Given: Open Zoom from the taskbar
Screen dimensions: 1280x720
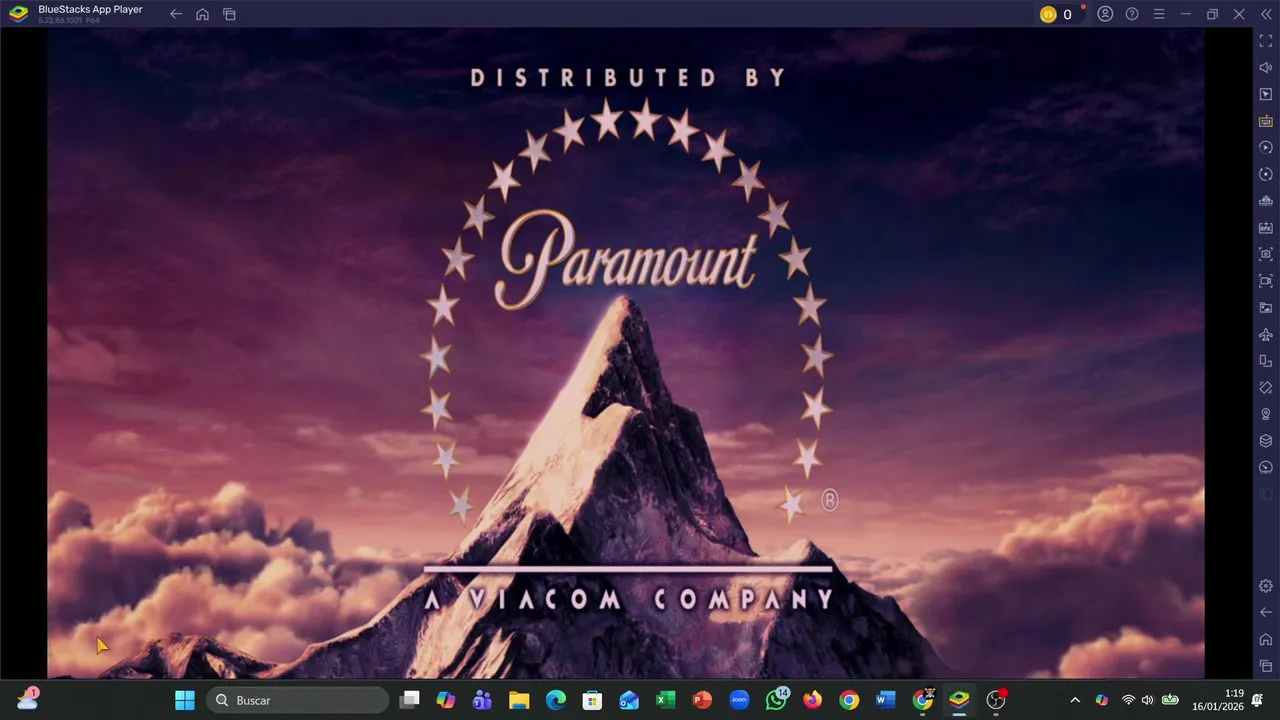Looking at the screenshot, I should 739,700.
